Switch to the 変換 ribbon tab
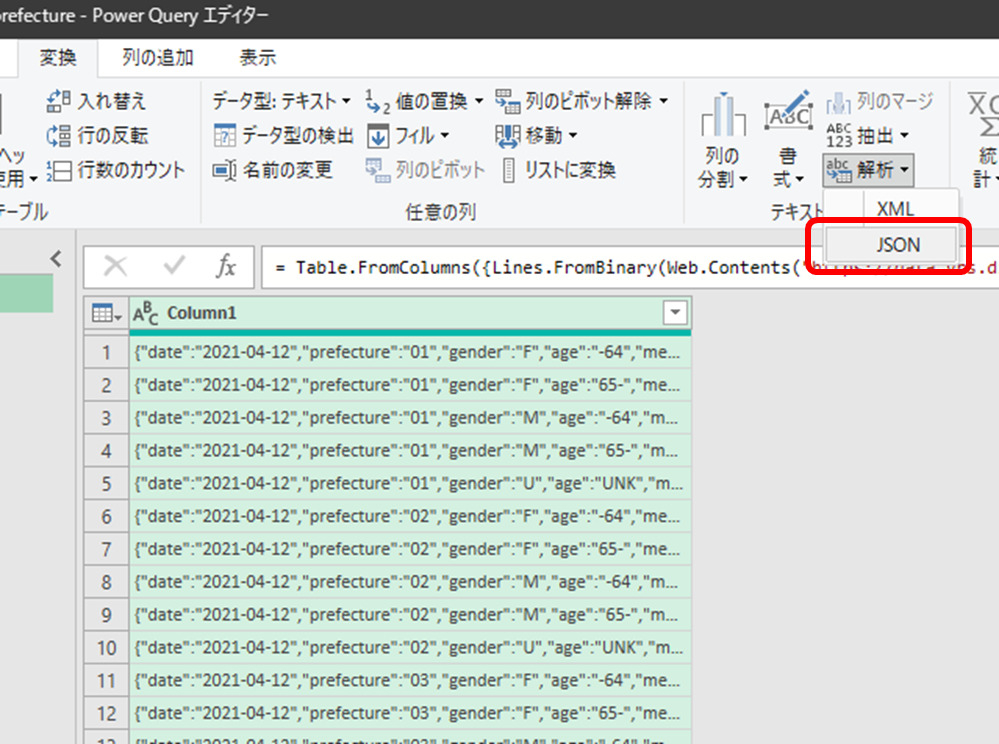 pyautogui.click(x=58, y=58)
